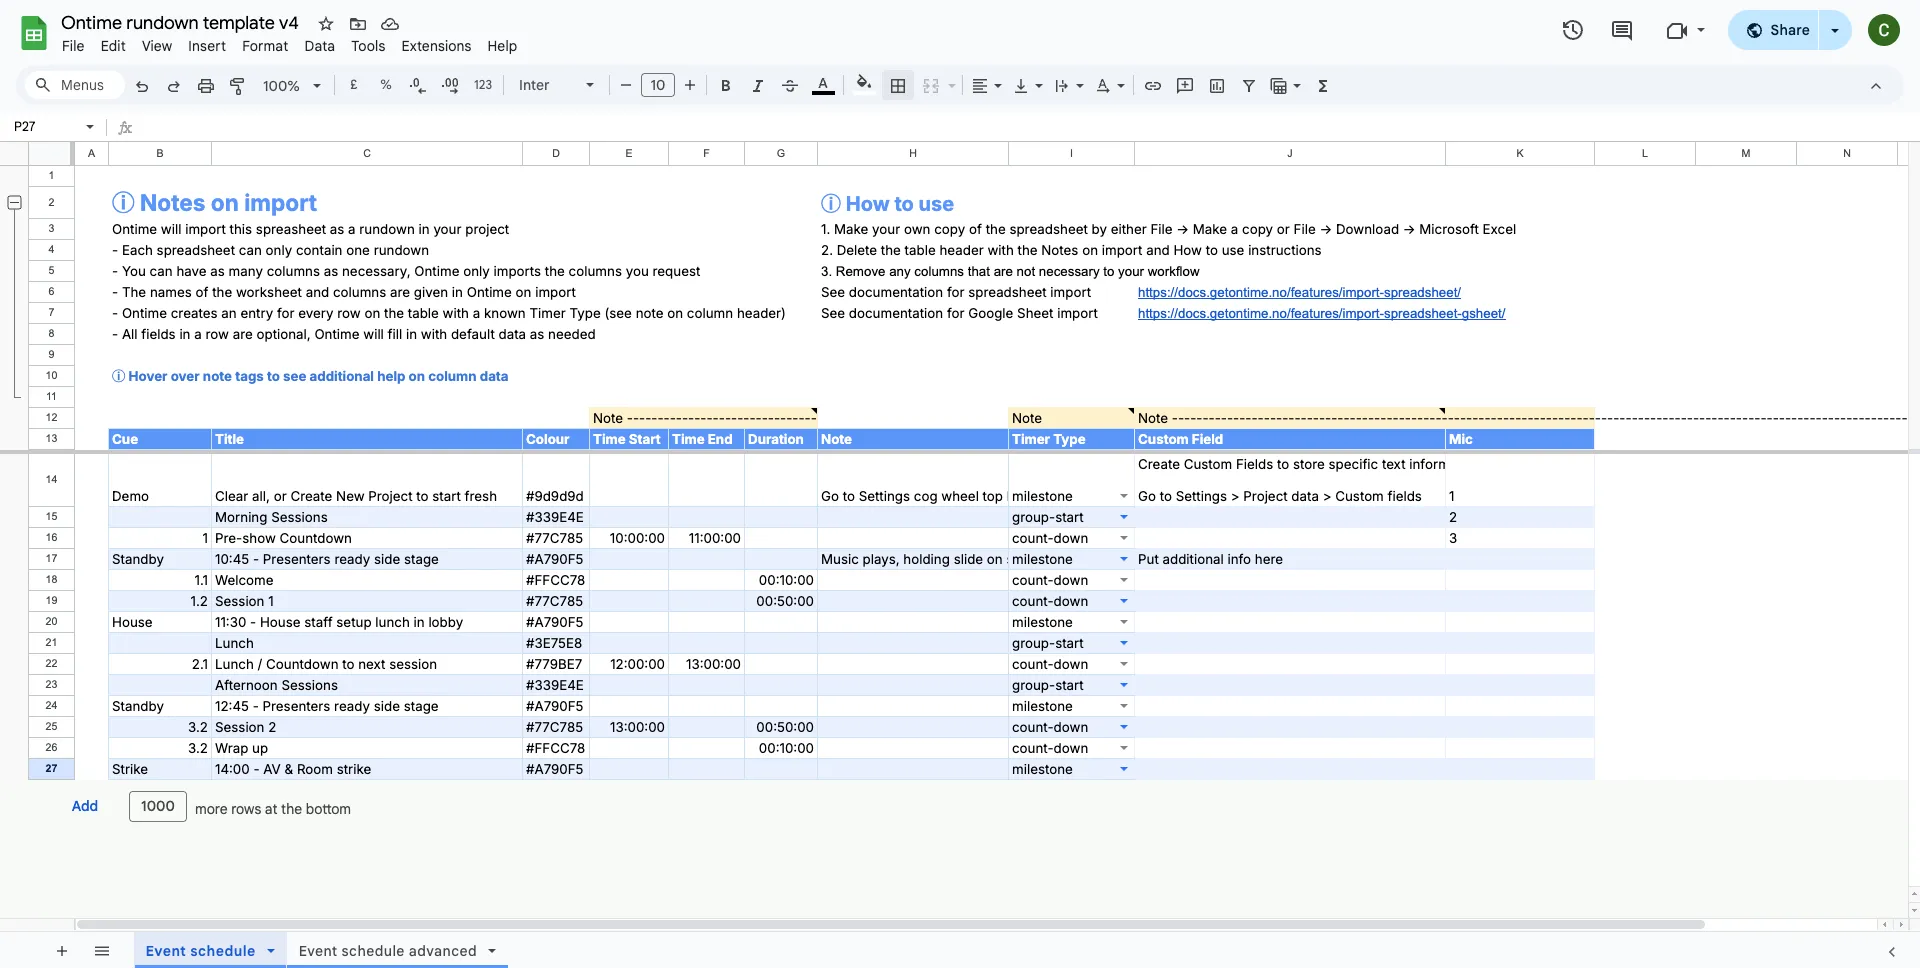Open the import-spreadsheet documentation link
This screenshot has width=1920, height=968.
point(1298,292)
